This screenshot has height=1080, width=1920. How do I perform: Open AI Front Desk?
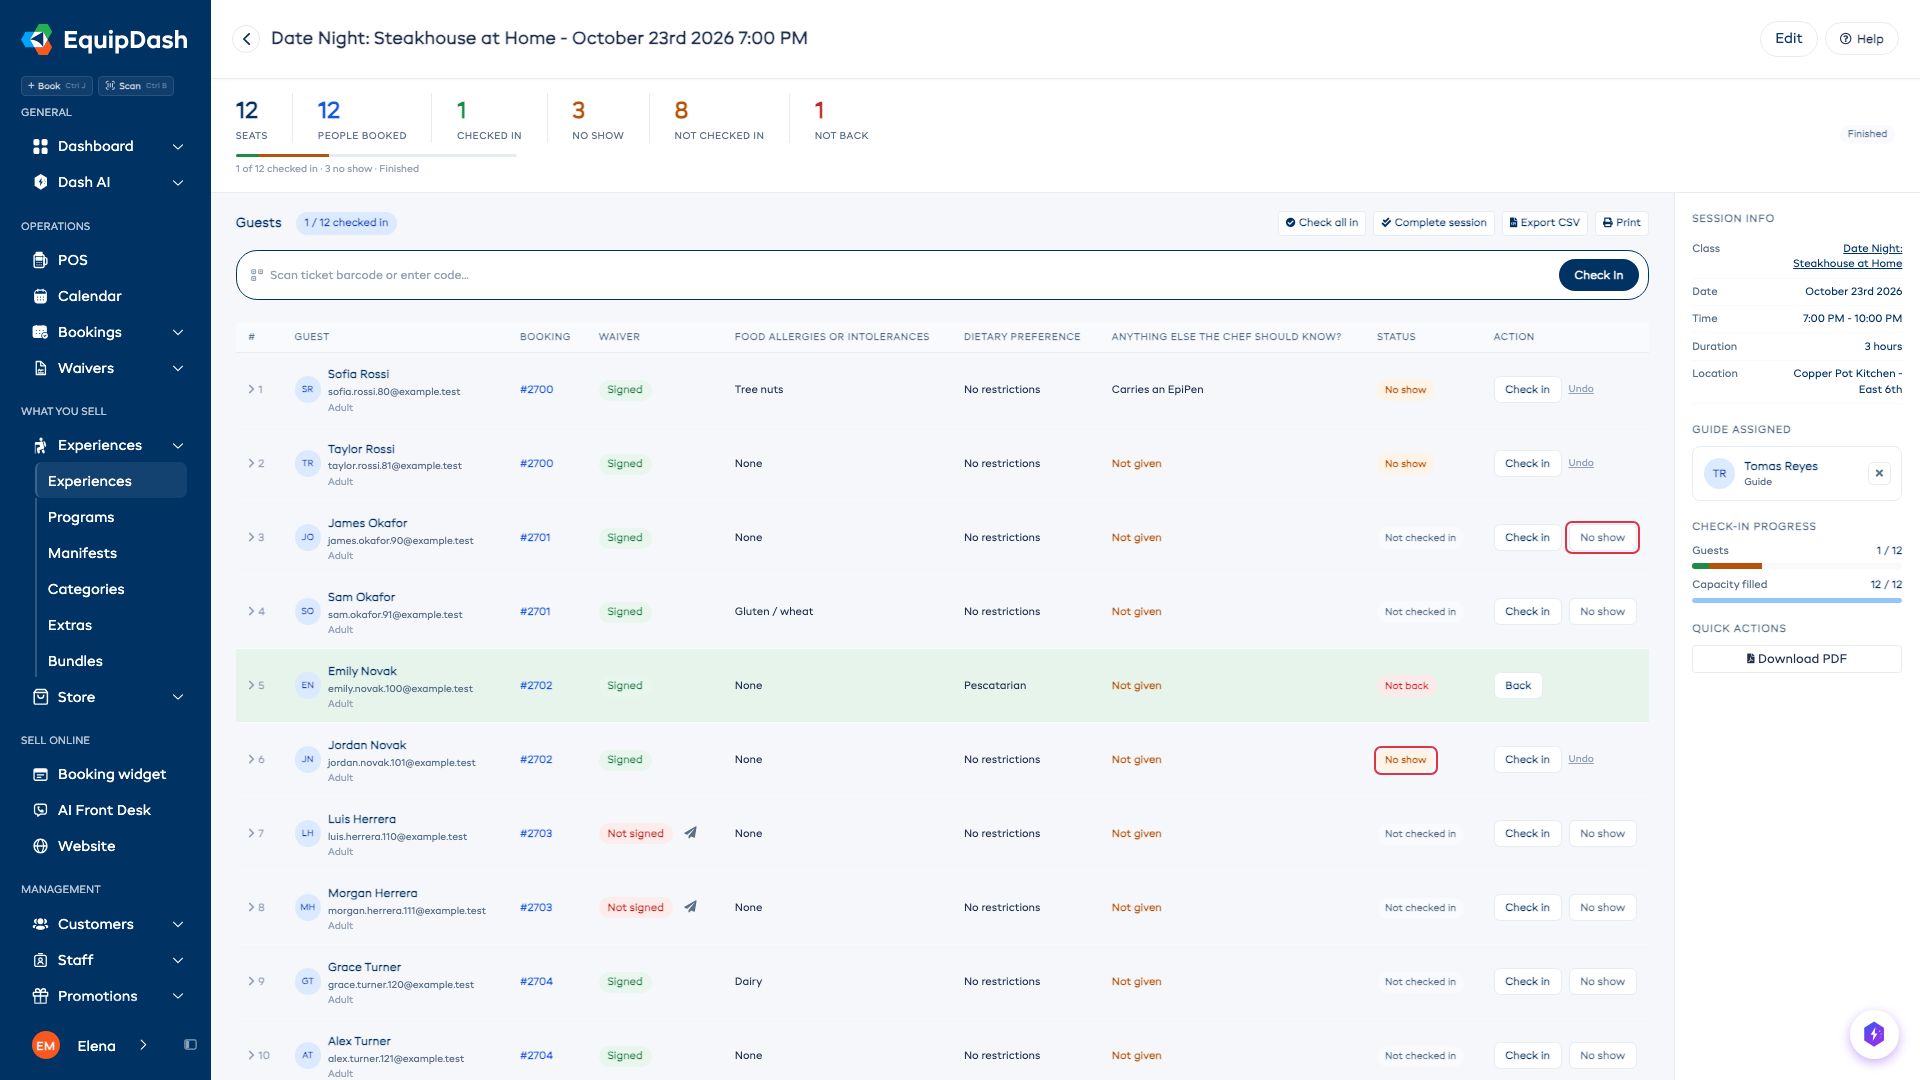coord(104,810)
